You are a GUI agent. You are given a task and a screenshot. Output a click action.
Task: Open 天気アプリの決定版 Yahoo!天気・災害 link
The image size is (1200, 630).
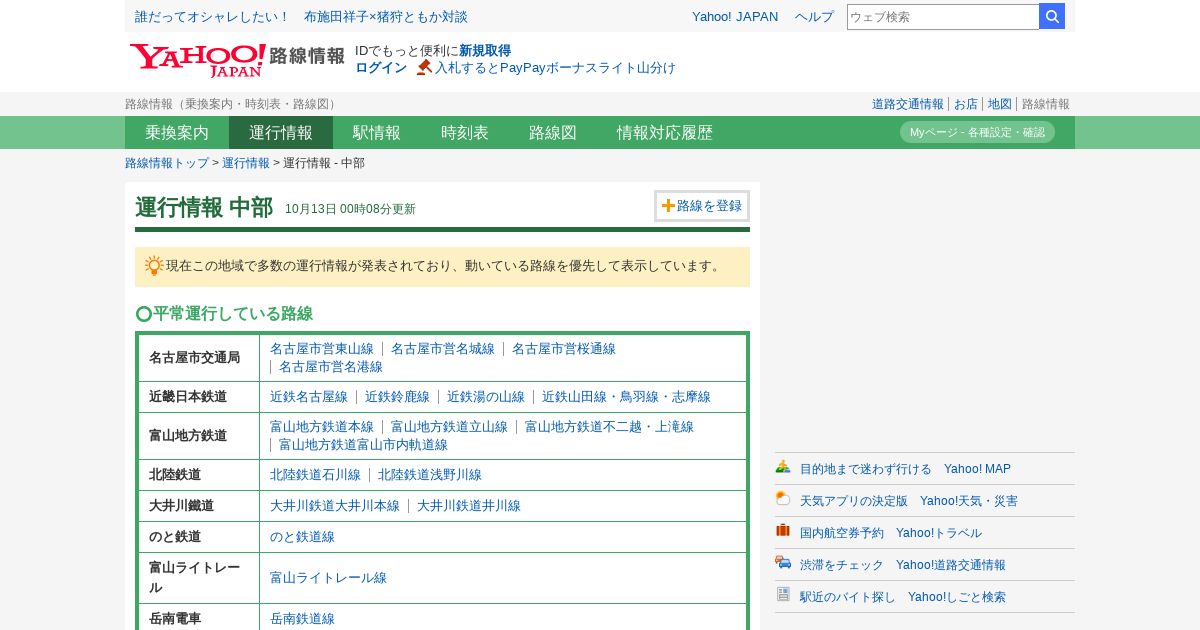pyautogui.click(x=909, y=501)
